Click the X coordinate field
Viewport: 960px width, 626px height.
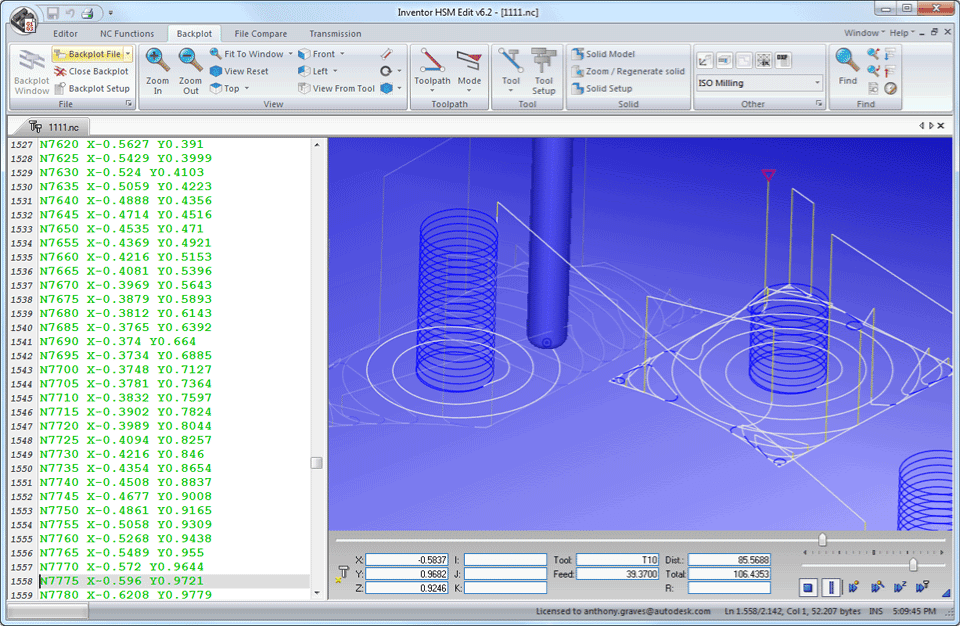(x=407, y=560)
